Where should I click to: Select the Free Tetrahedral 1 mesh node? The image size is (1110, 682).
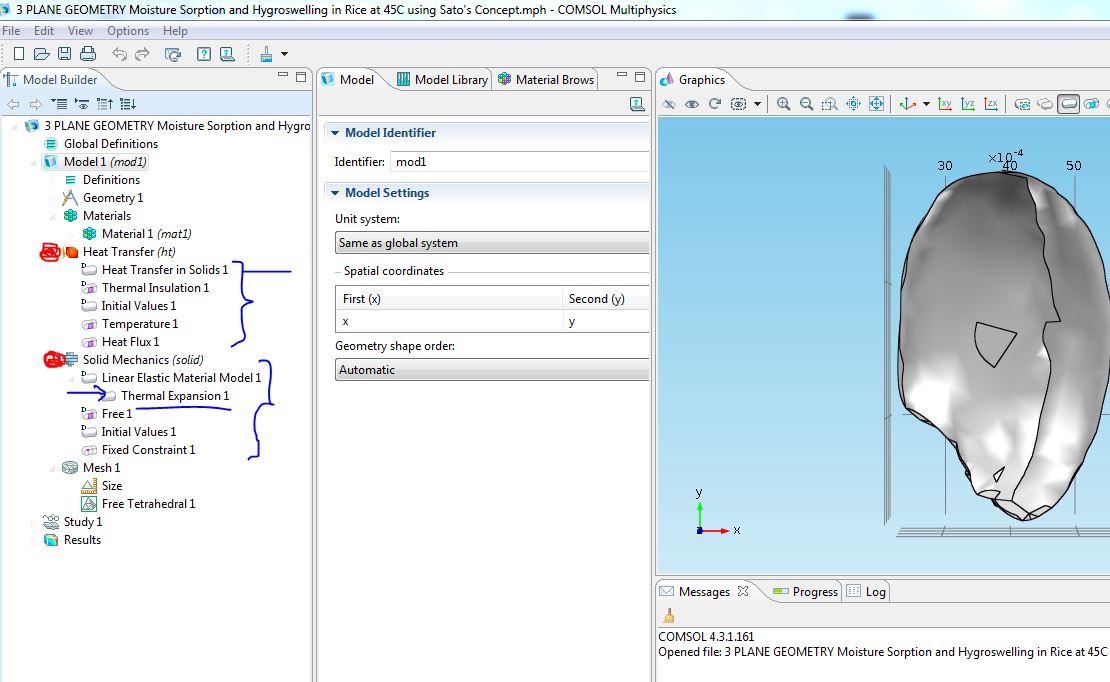(148, 504)
